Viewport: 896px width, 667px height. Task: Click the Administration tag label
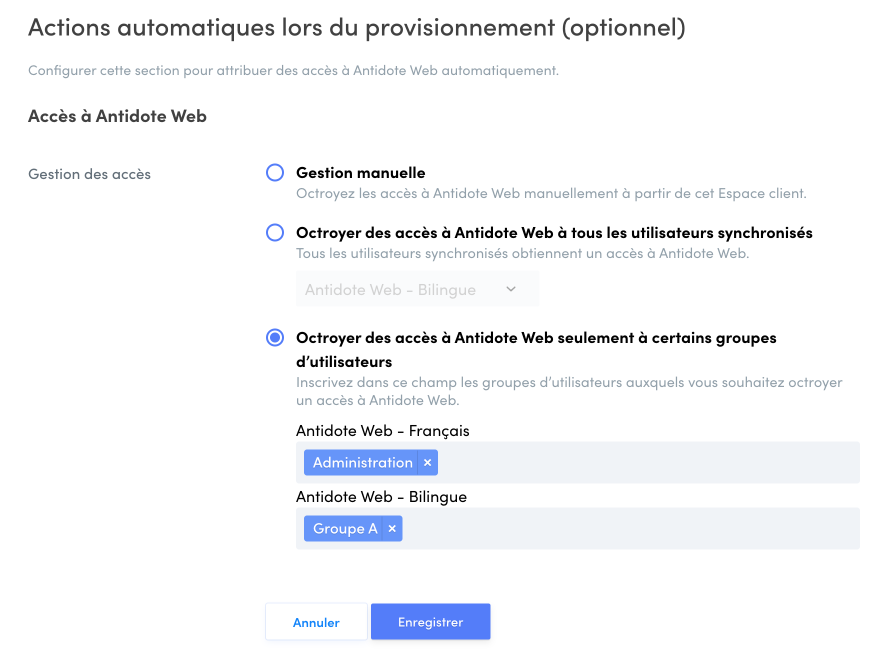click(x=362, y=462)
